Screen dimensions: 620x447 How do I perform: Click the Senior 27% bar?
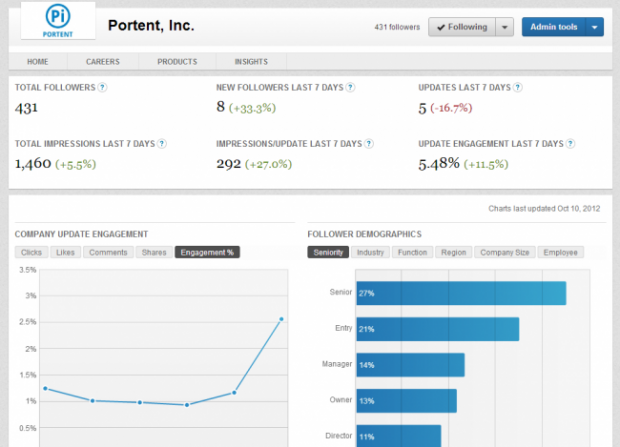point(461,293)
